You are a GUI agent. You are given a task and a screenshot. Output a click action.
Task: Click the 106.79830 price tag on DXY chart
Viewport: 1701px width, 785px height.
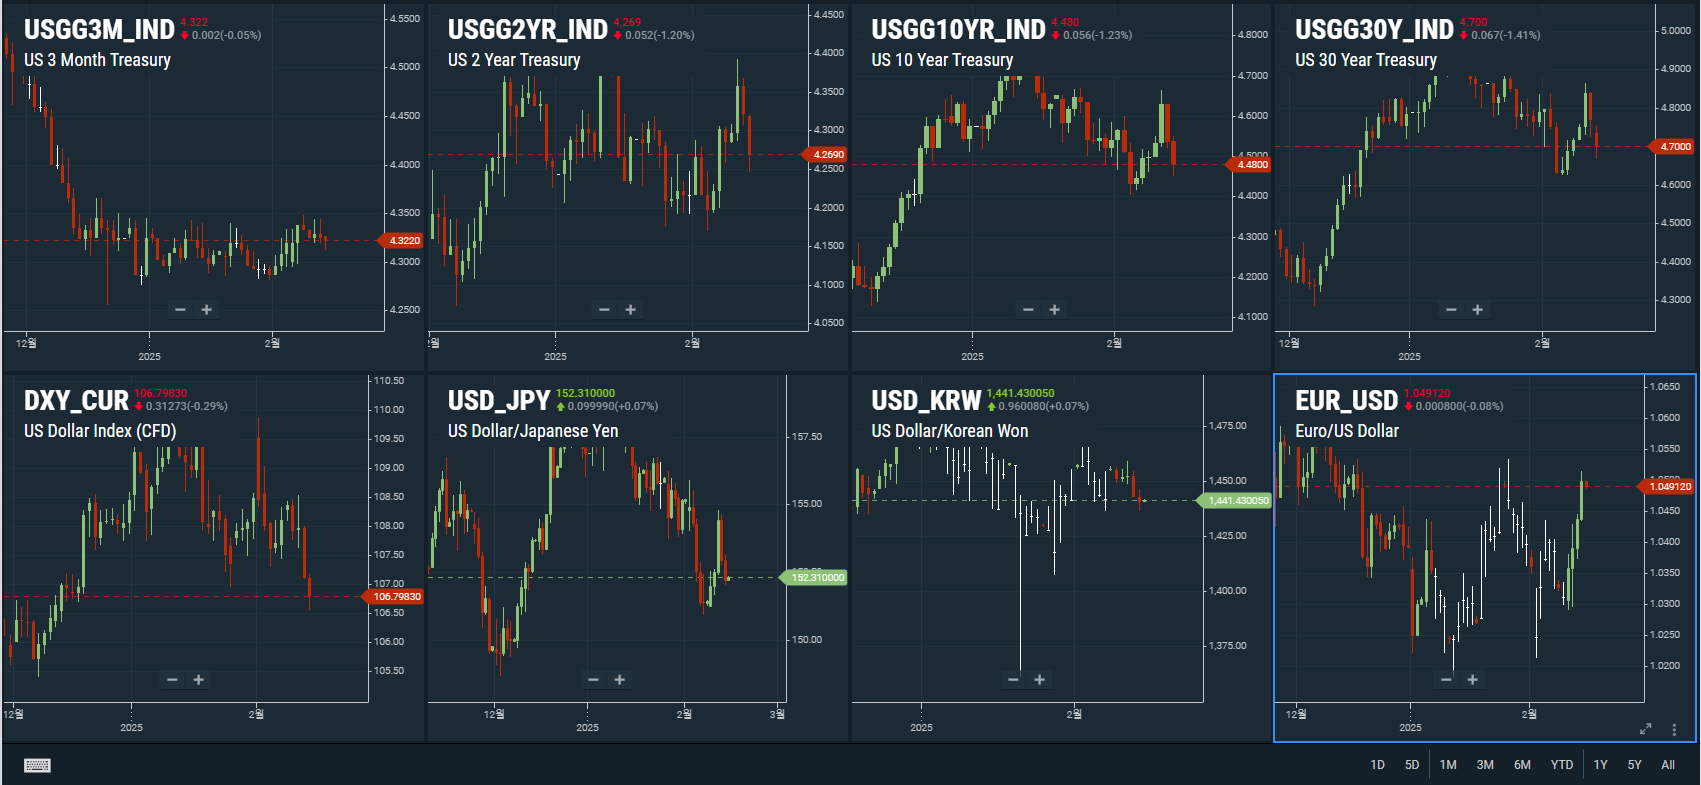pos(393,596)
